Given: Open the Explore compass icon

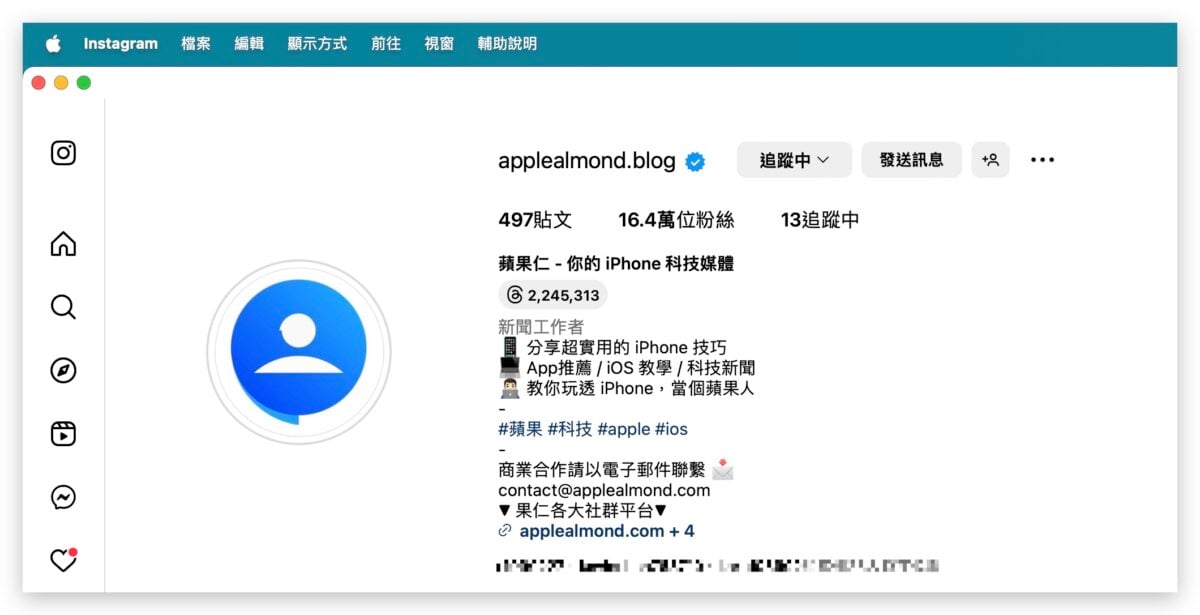Looking at the screenshot, I should point(63,371).
